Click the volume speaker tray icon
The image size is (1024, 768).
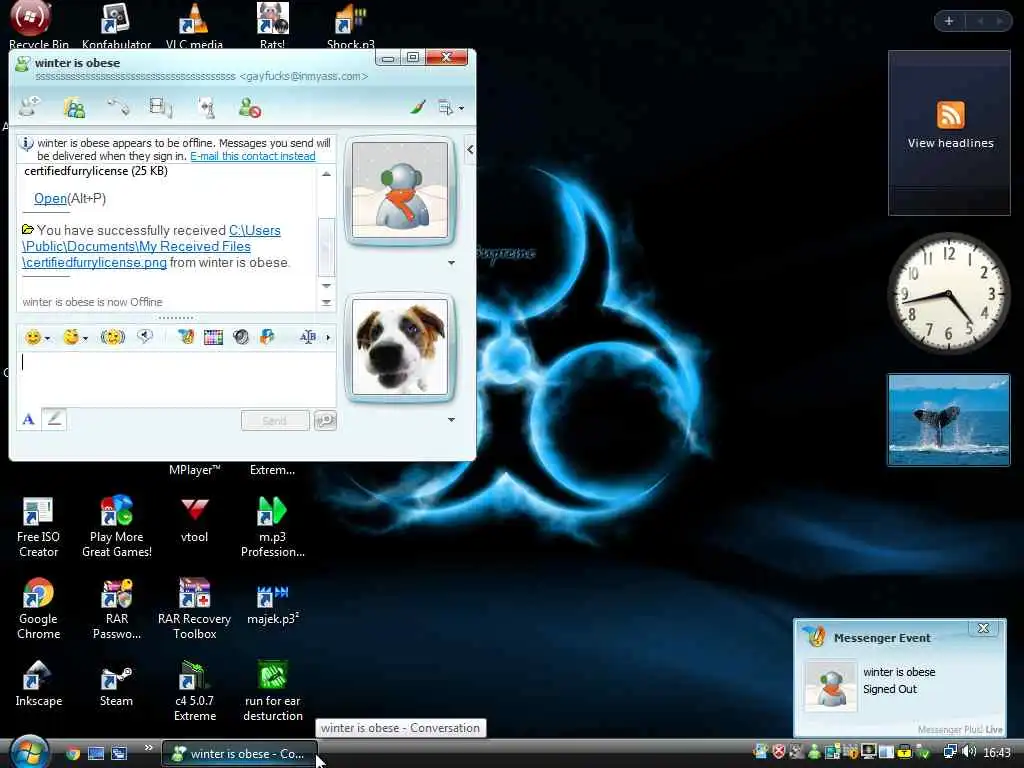[x=969, y=752]
